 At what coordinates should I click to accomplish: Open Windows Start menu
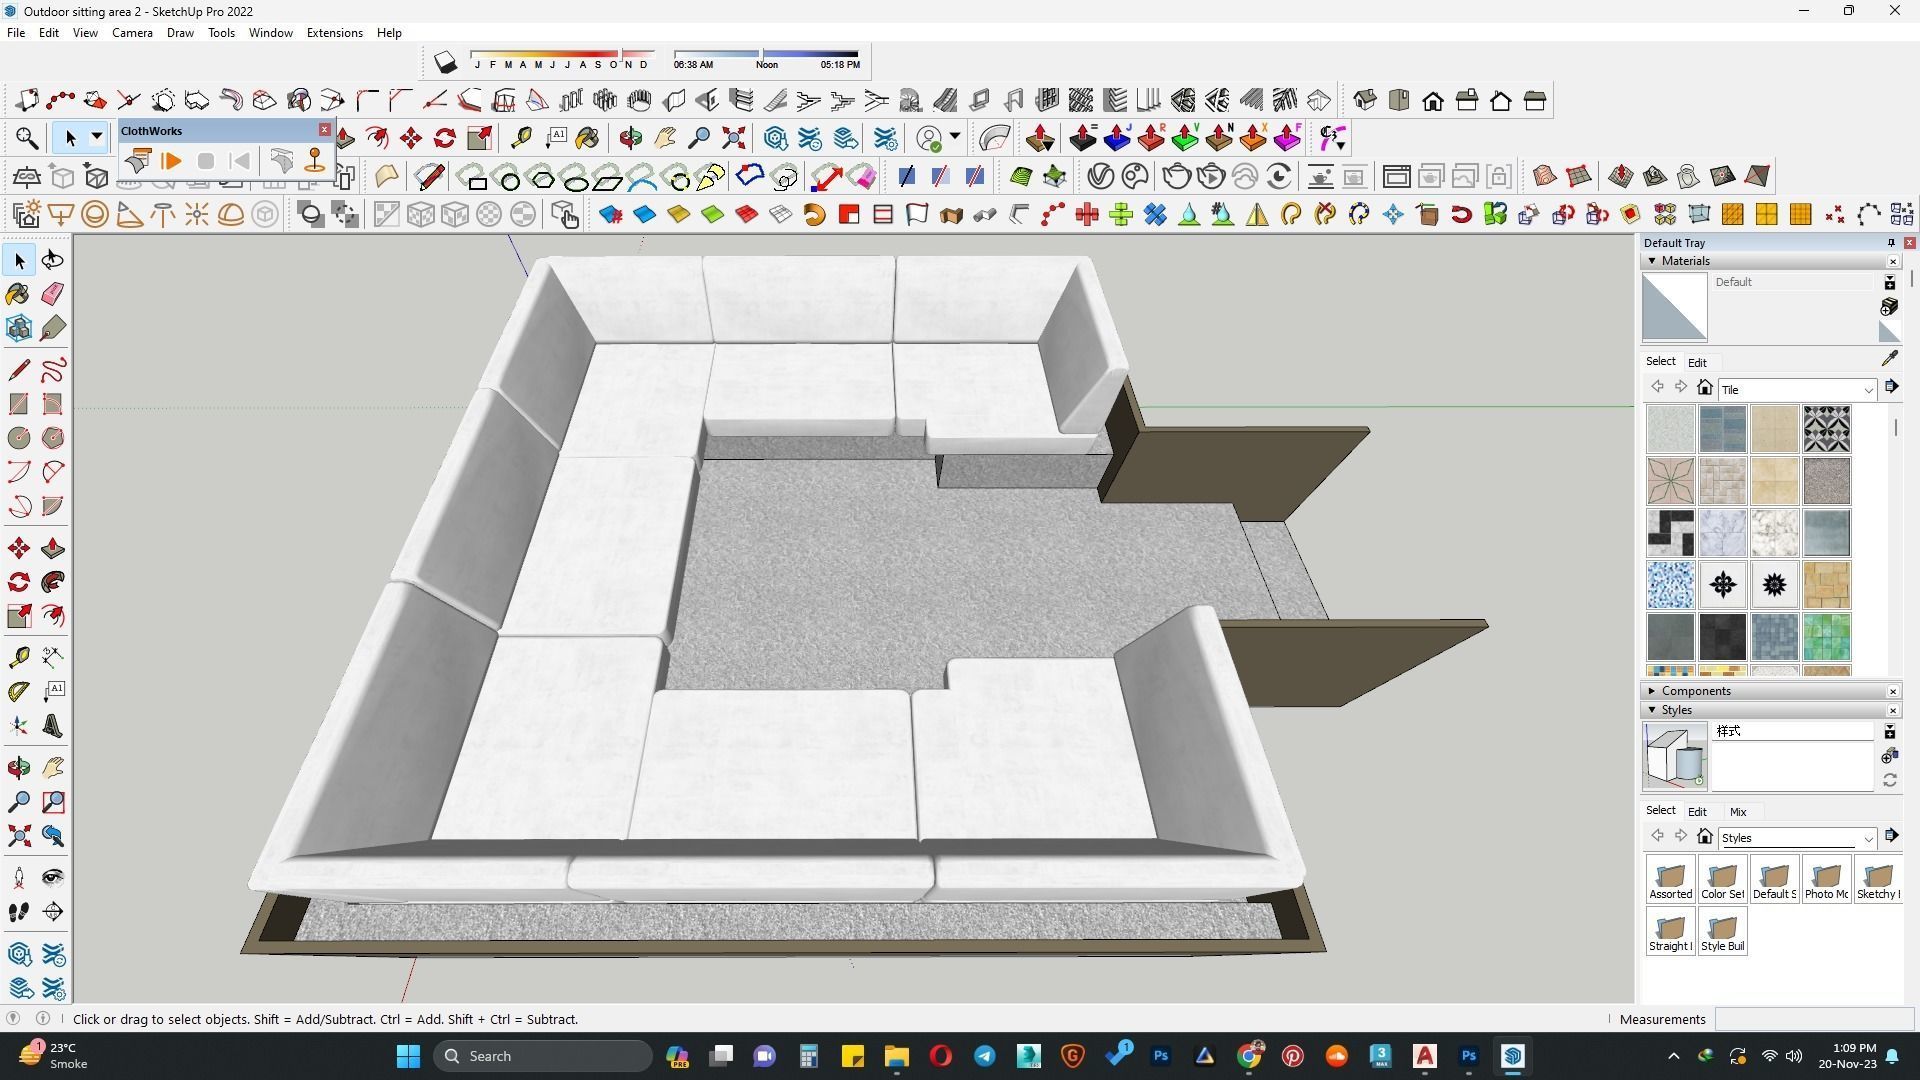[x=408, y=1056]
